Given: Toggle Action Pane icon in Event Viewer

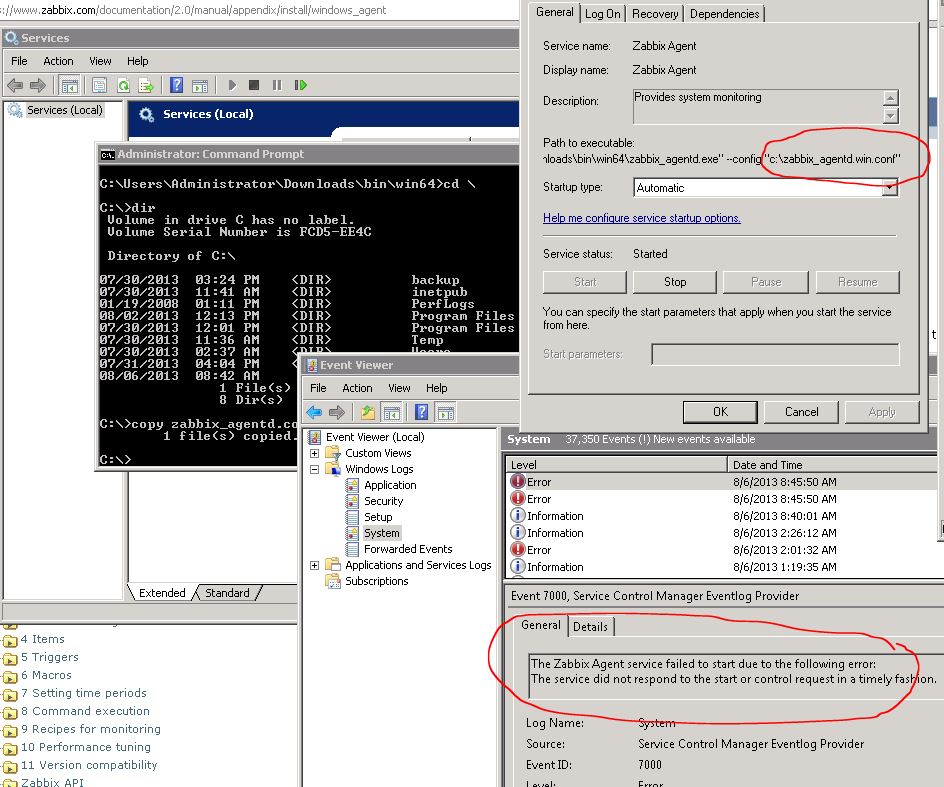Looking at the screenshot, I should [446, 412].
